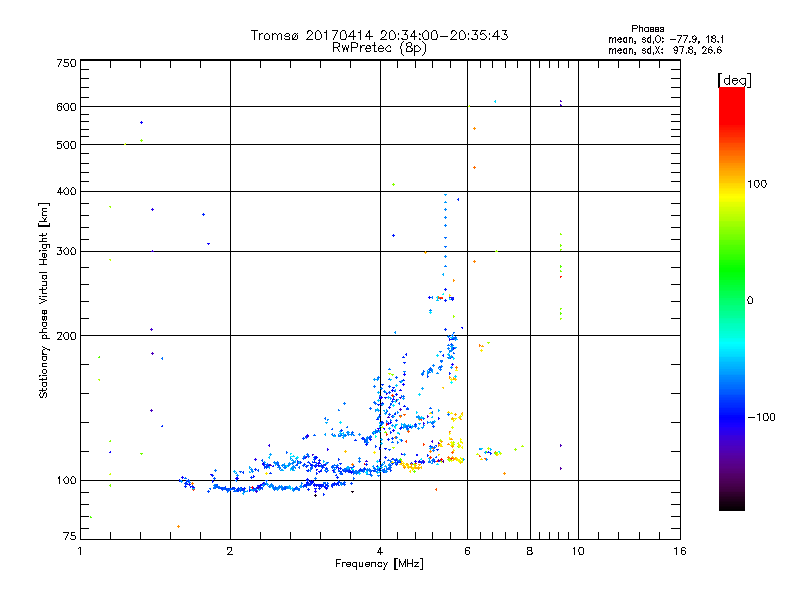Click the x-axis tick label "16"

pos(680,551)
